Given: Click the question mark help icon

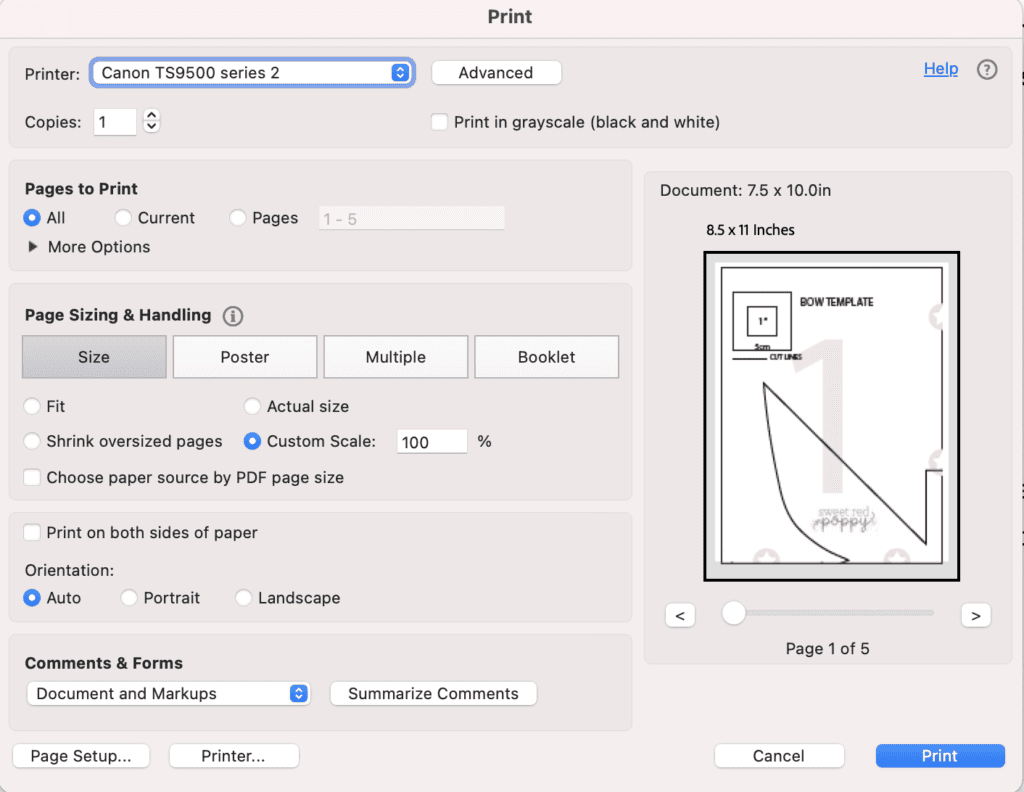Looking at the screenshot, I should click(x=987, y=70).
